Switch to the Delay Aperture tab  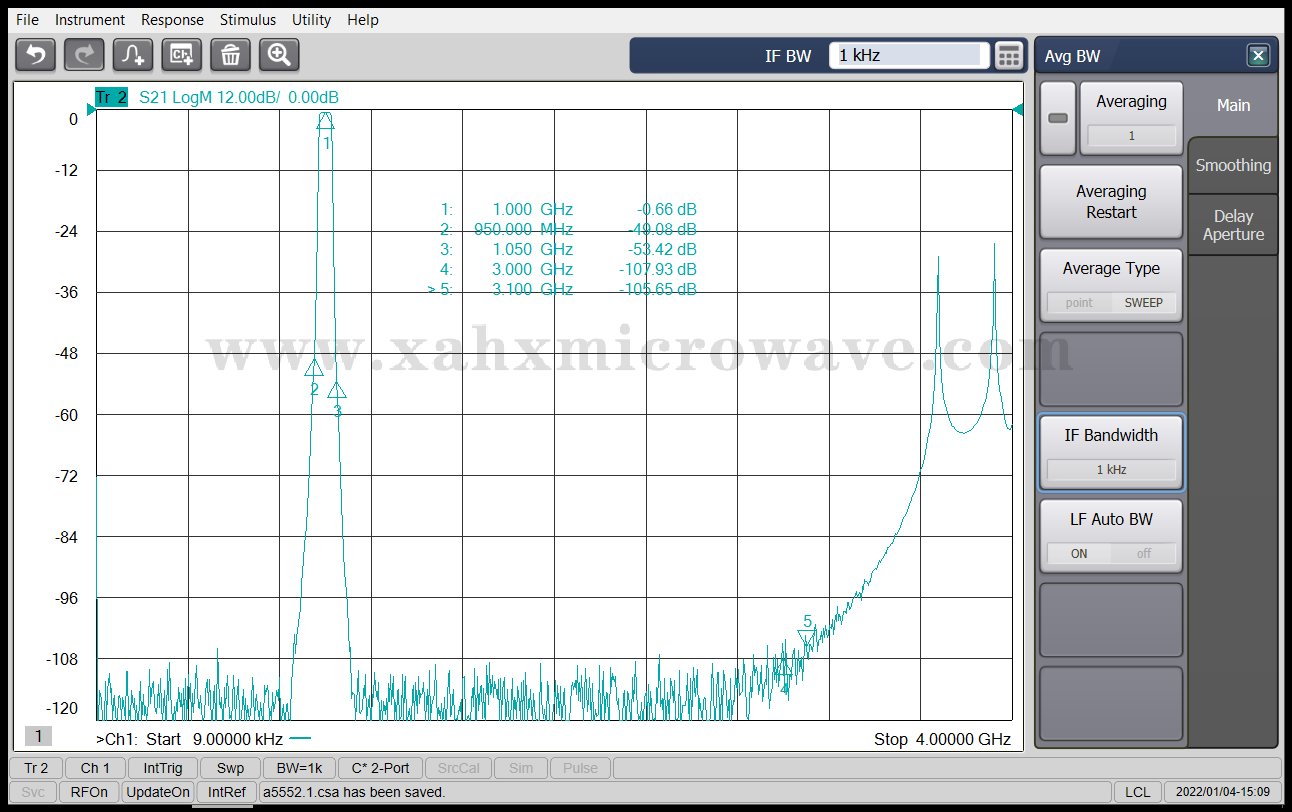pos(1233,225)
